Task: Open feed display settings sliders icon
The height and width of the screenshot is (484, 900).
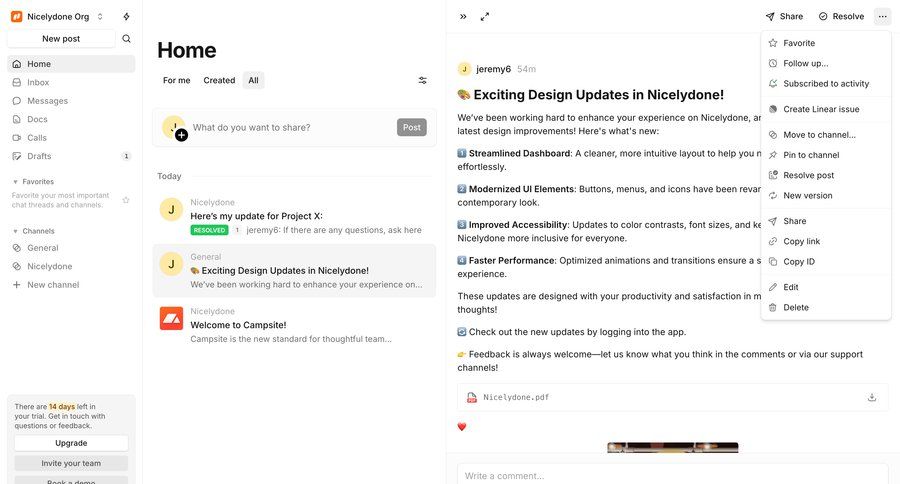Action: 422,80
